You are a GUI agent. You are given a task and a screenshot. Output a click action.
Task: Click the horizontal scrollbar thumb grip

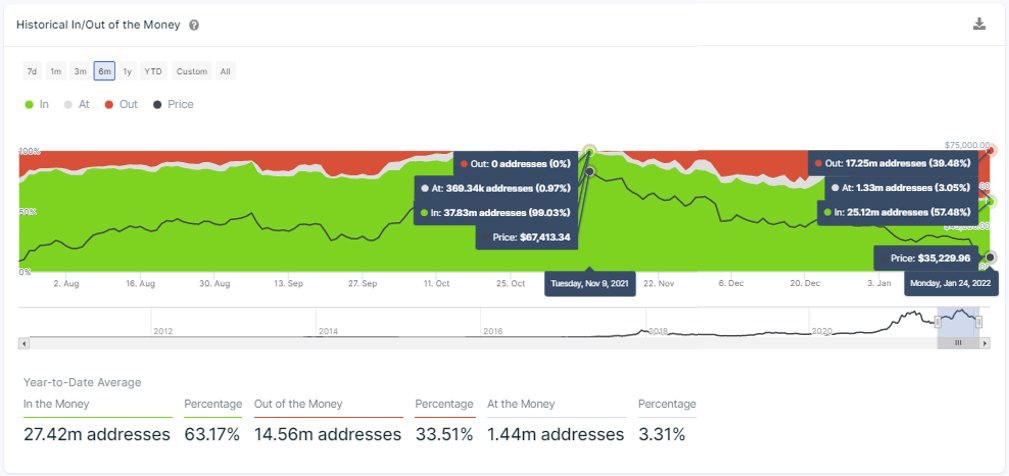coord(958,343)
